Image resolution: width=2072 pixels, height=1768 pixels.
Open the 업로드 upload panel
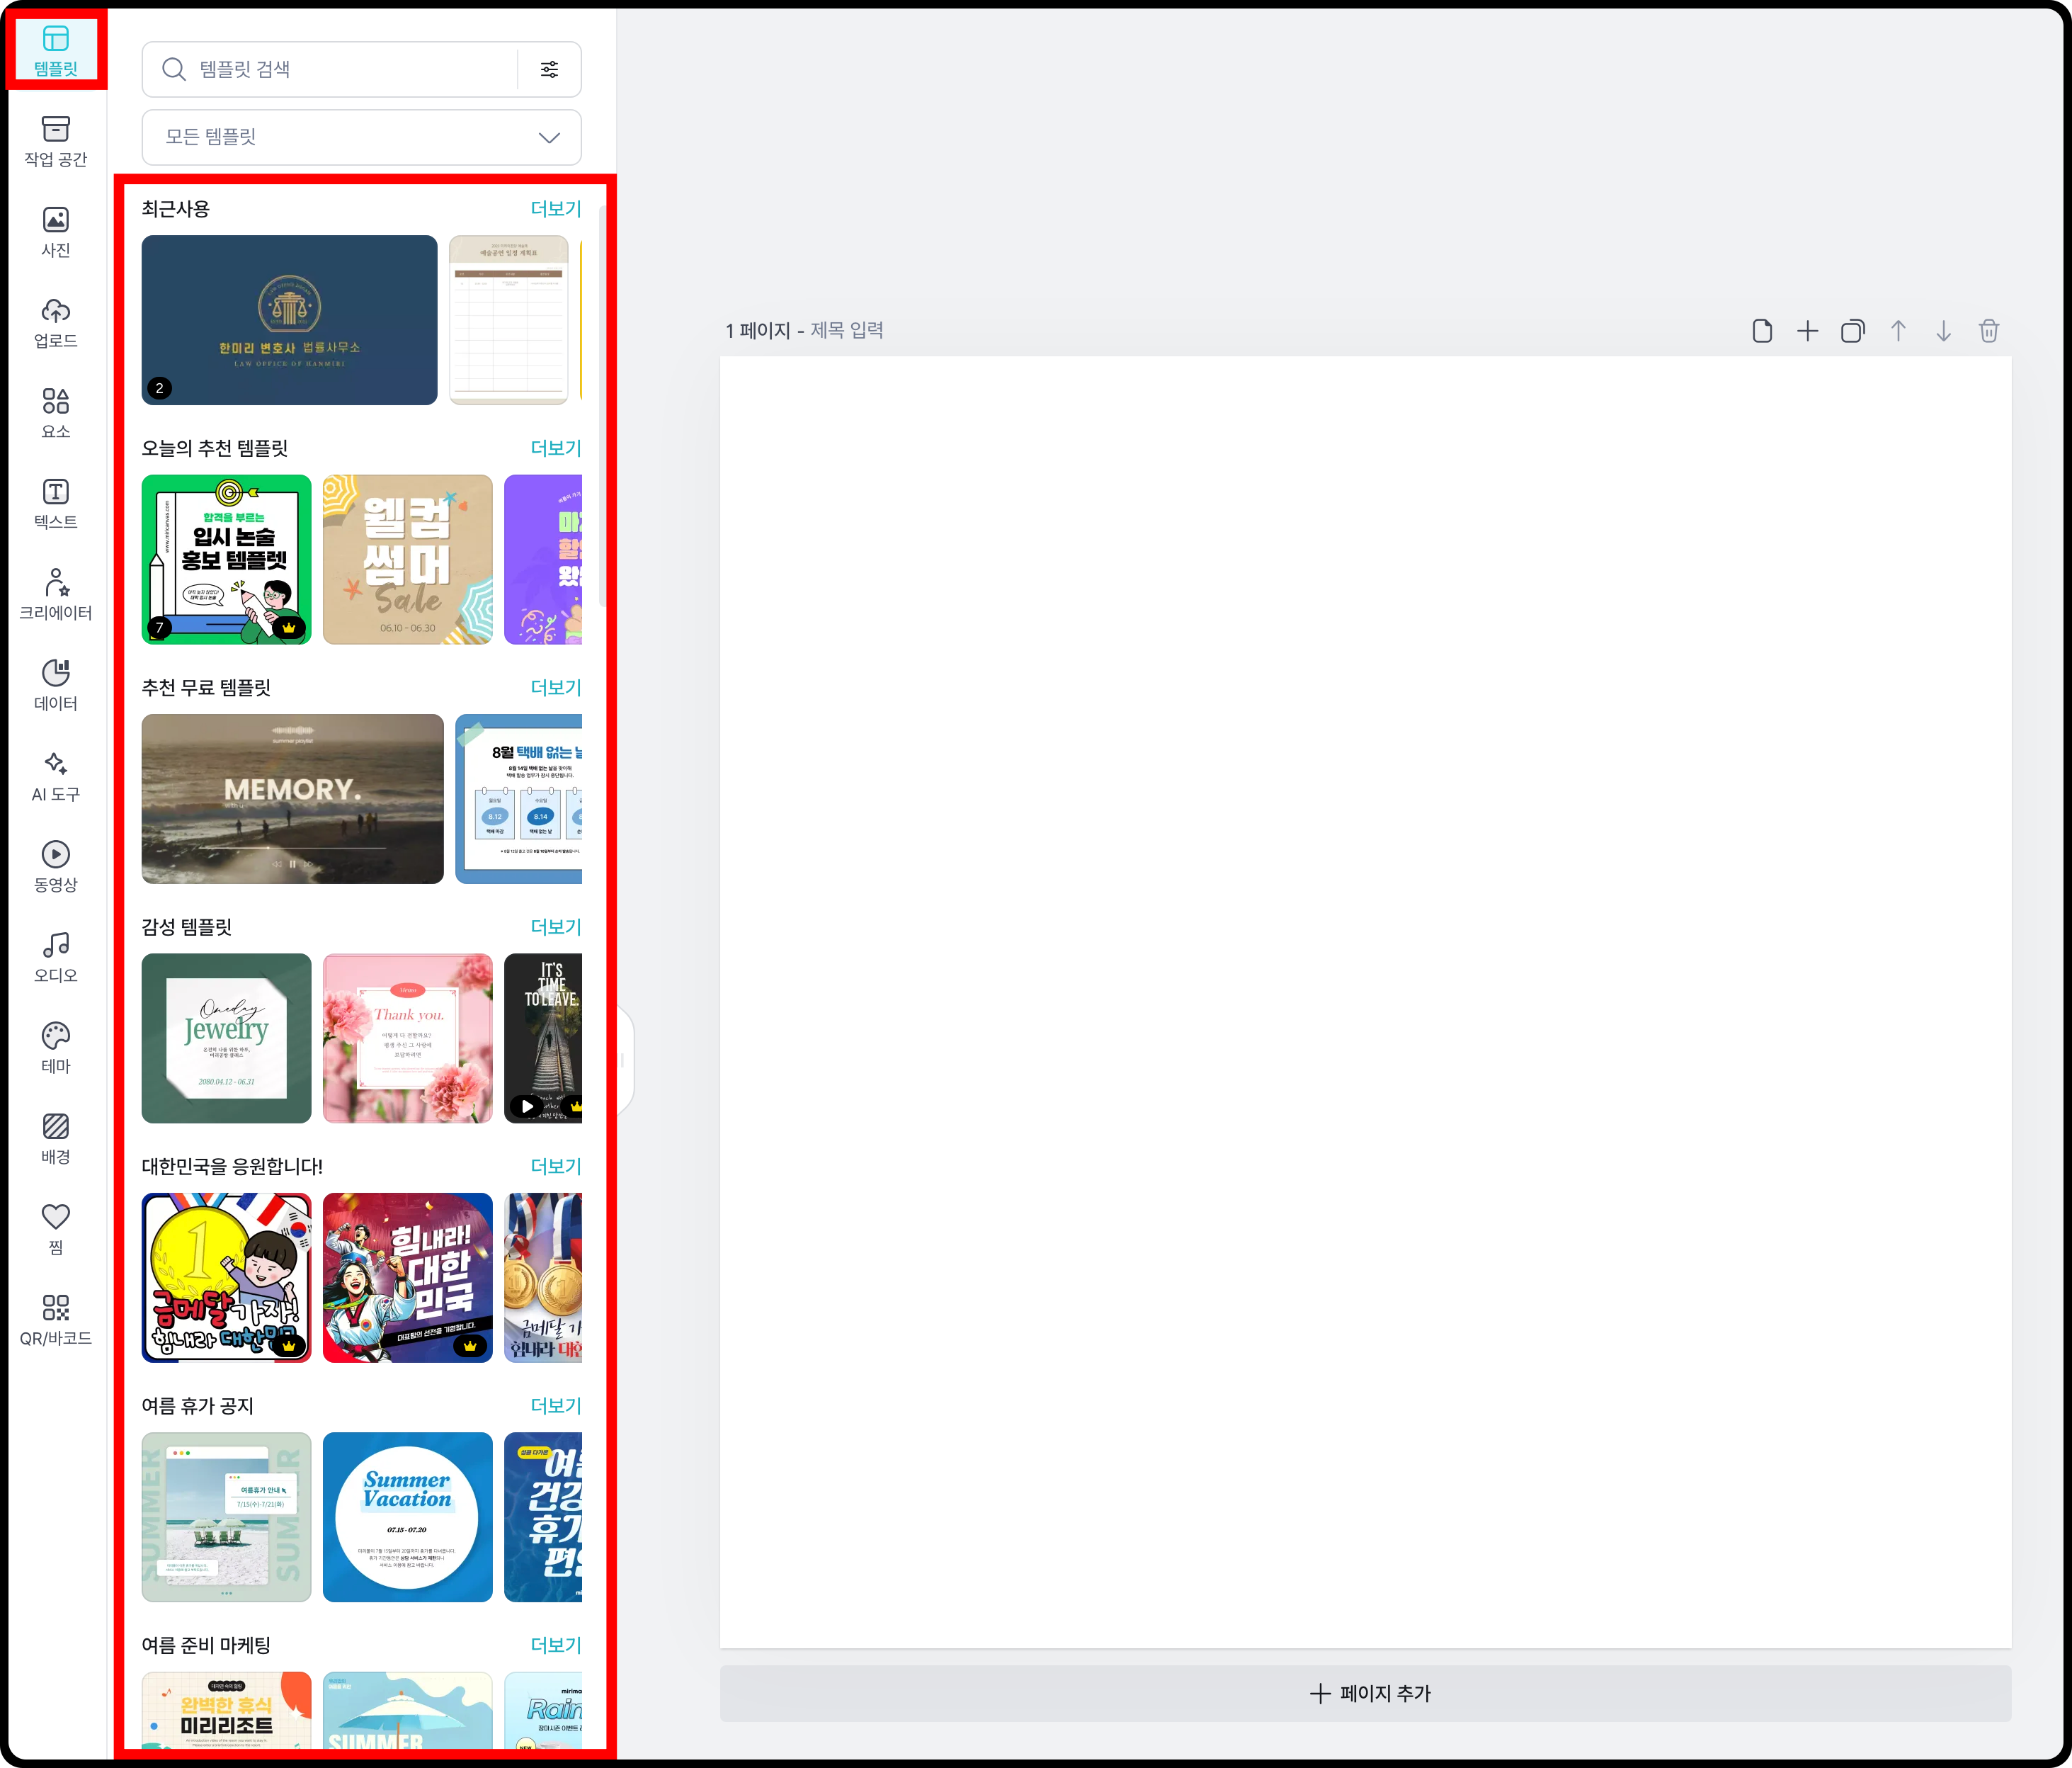coord(55,322)
